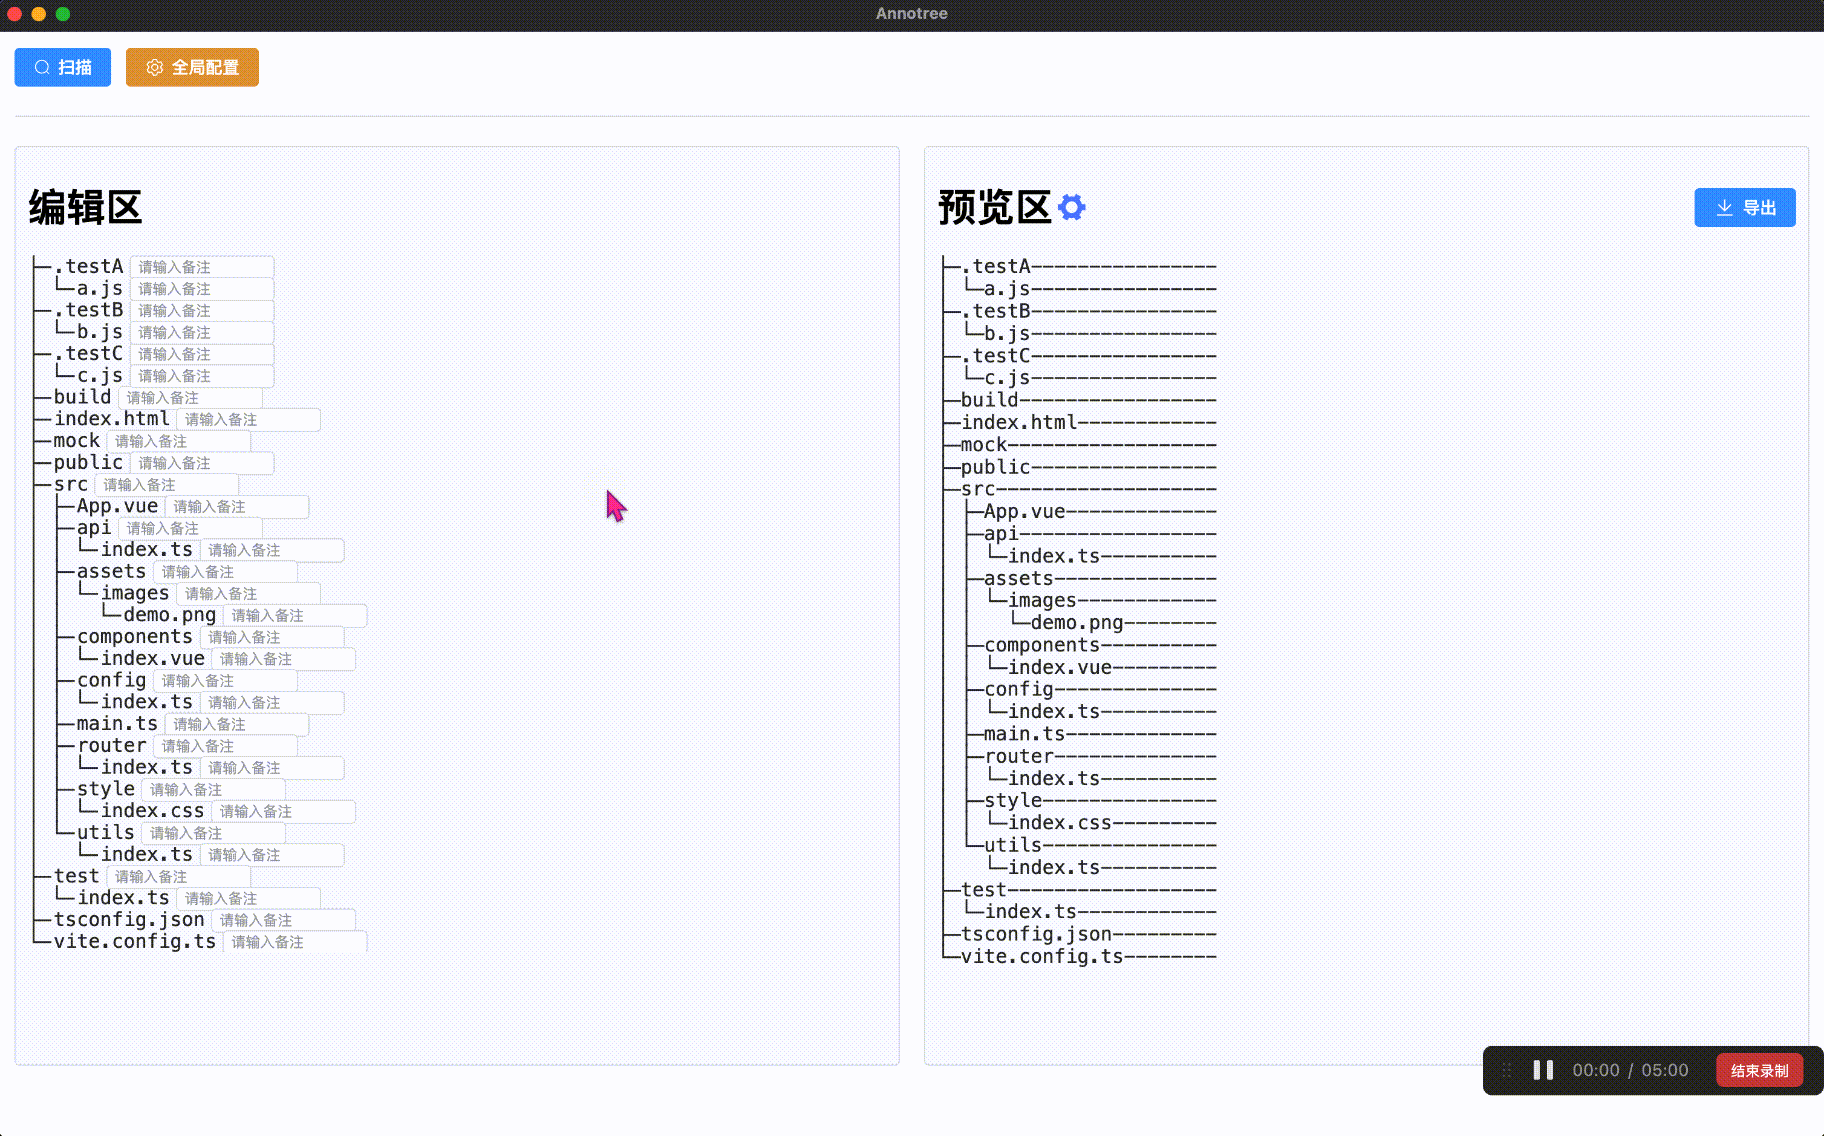Export the tree using the 导出 button
1824x1136 pixels.
coord(1744,207)
